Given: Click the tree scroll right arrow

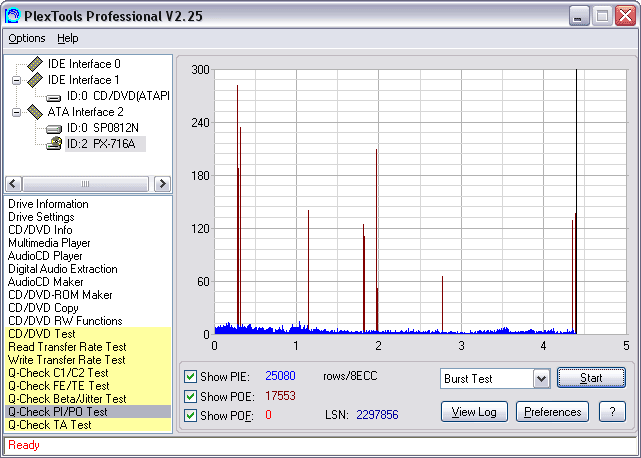Looking at the screenshot, I should point(162,184).
